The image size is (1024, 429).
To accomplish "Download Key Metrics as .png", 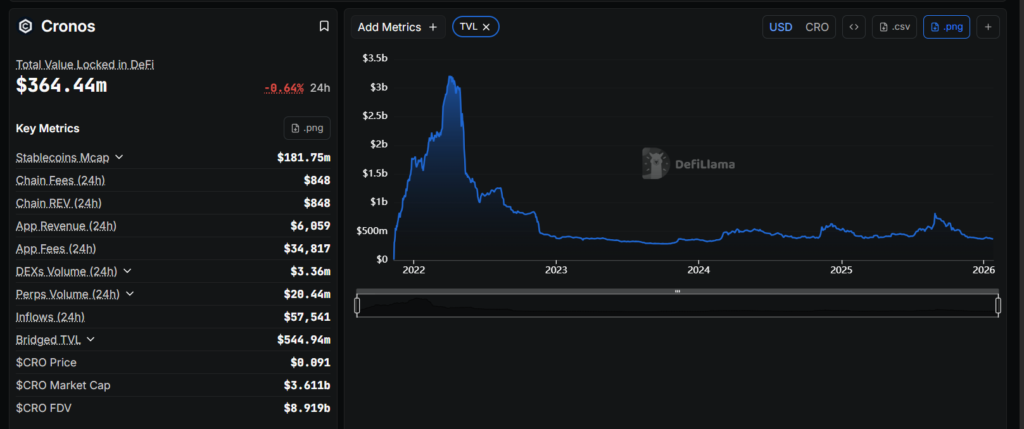I will click(x=307, y=128).
